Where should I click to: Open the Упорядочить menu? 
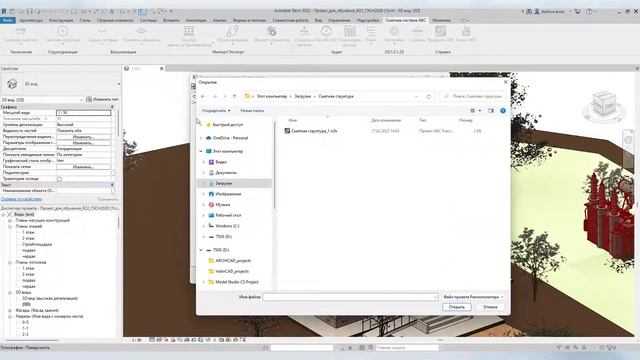click(216, 111)
